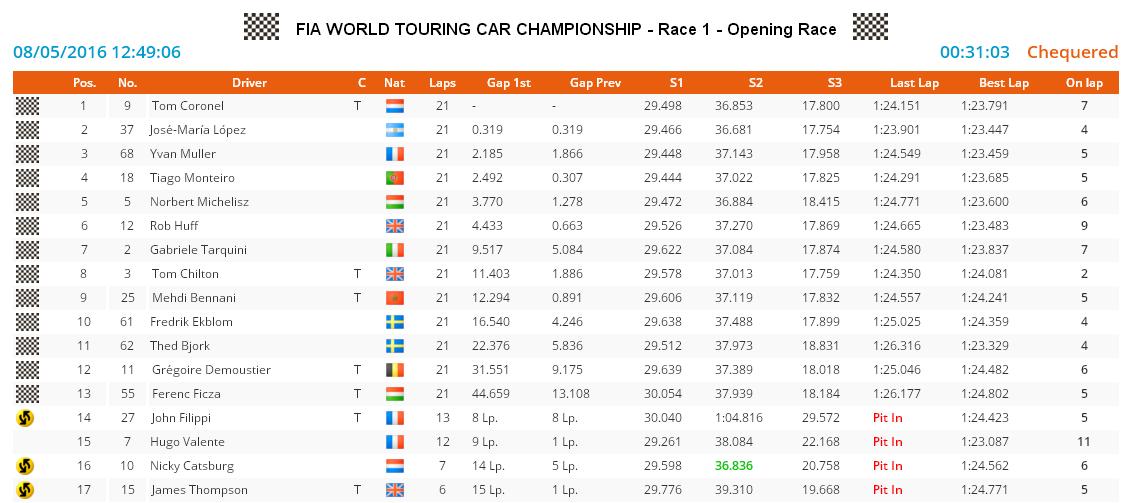Click the Belgium flag for Grégoire Demoustier
Viewport: 1129px width, 503px height.
(x=394, y=370)
